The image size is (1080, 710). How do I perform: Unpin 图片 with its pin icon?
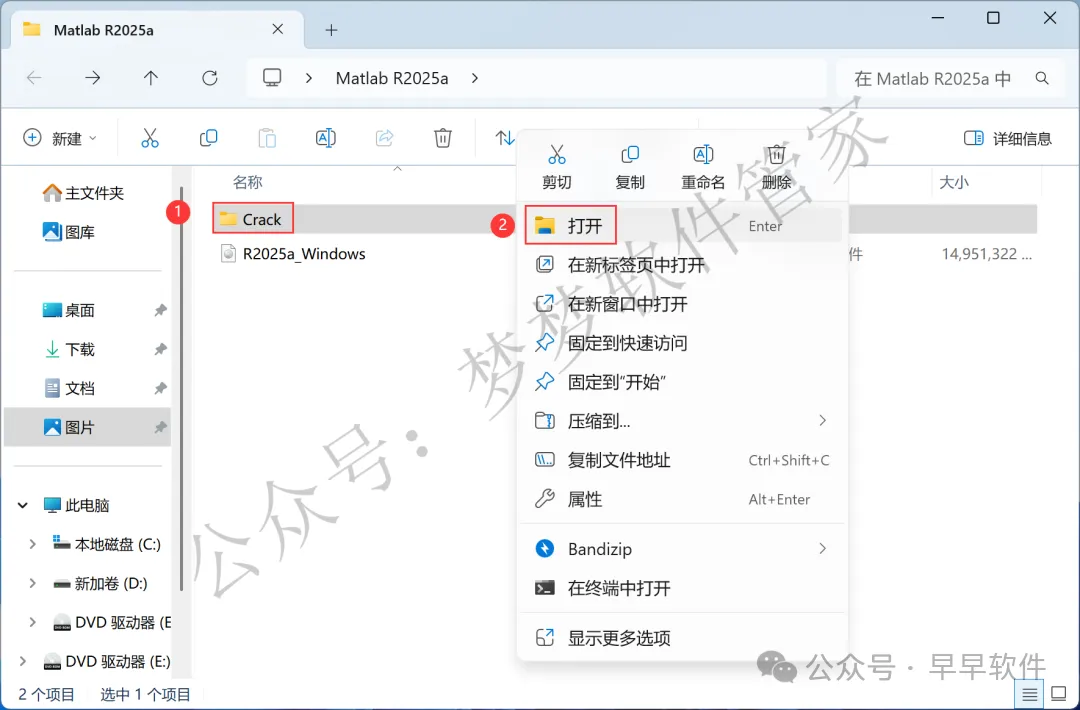tap(160, 428)
